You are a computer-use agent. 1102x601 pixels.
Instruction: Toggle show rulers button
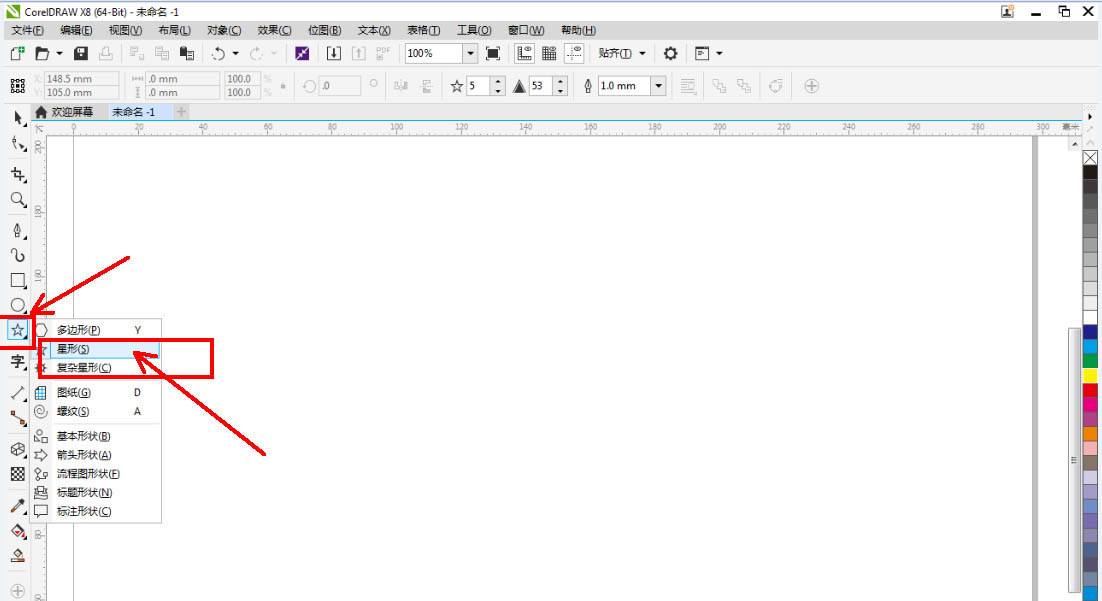523,53
